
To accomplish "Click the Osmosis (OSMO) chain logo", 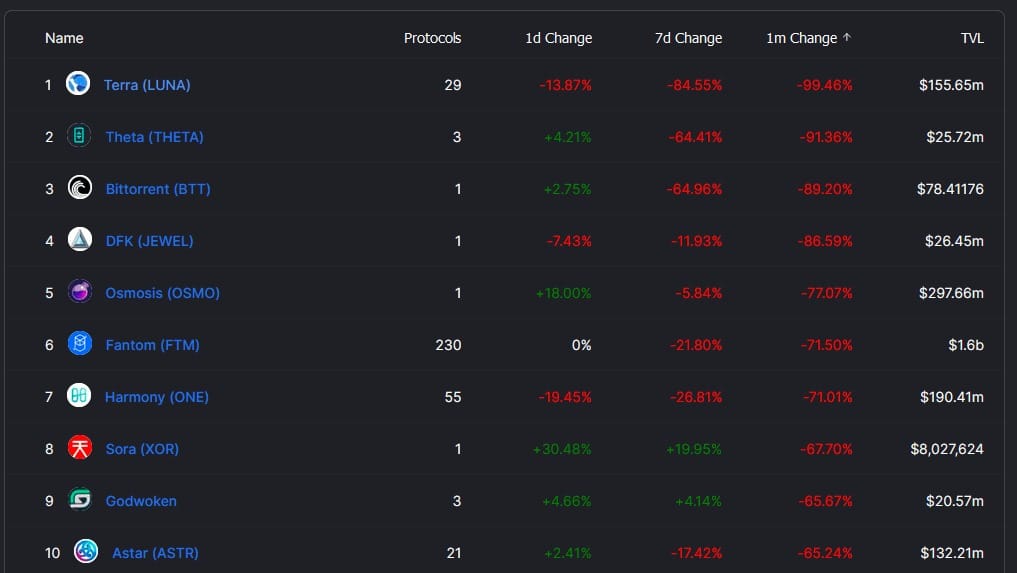I will click(x=80, y=291).
